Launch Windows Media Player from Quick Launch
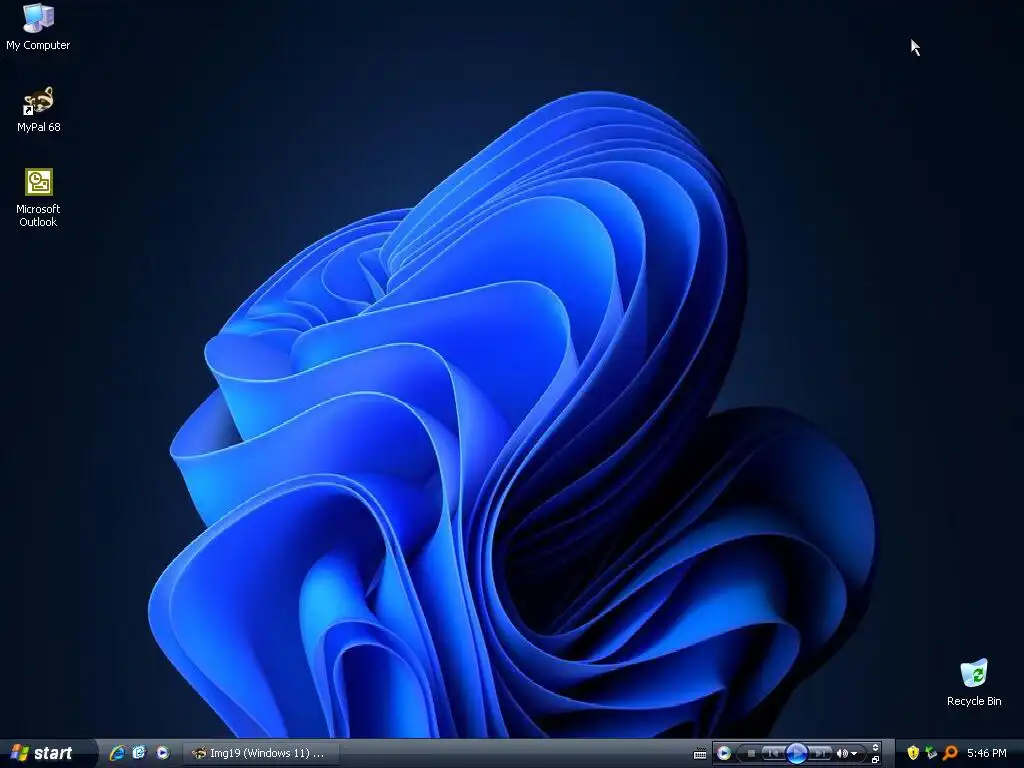1024x768 pixels. pos(163,753)
